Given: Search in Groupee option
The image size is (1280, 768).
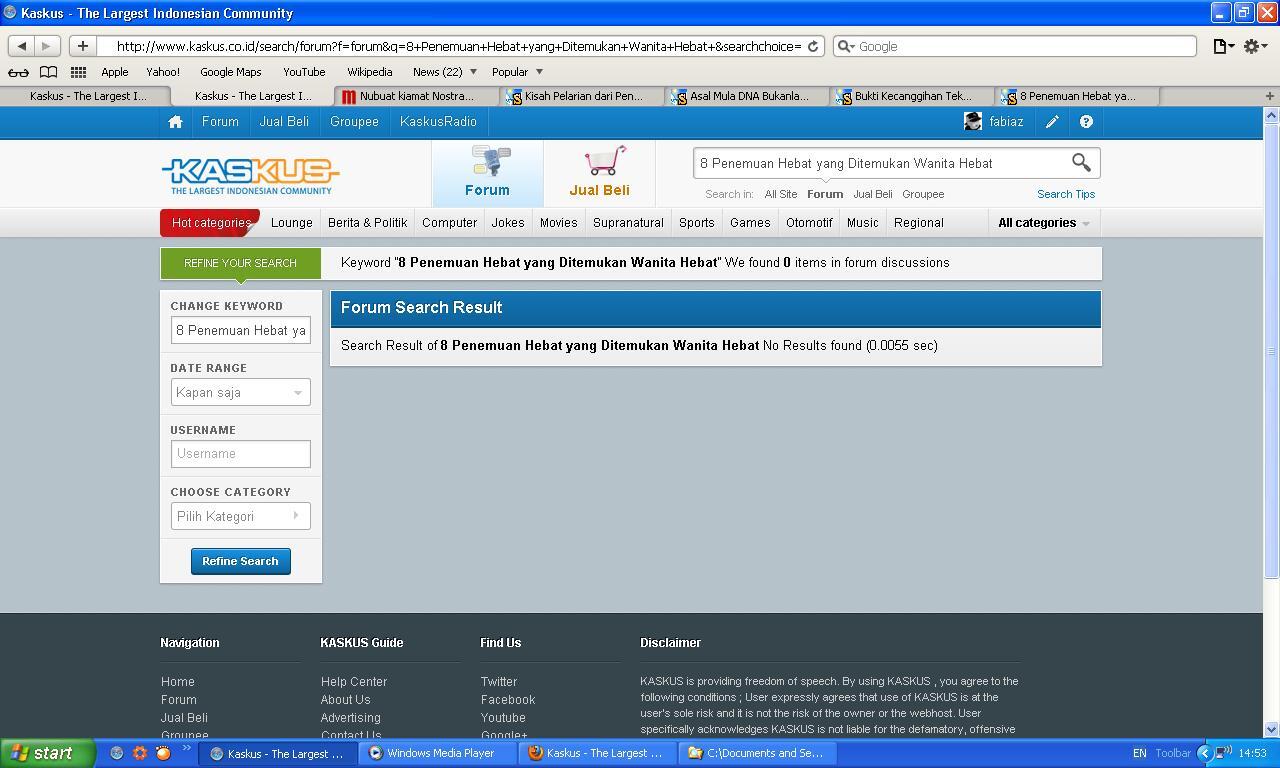Looking at the screenshot, I should 923,194.
